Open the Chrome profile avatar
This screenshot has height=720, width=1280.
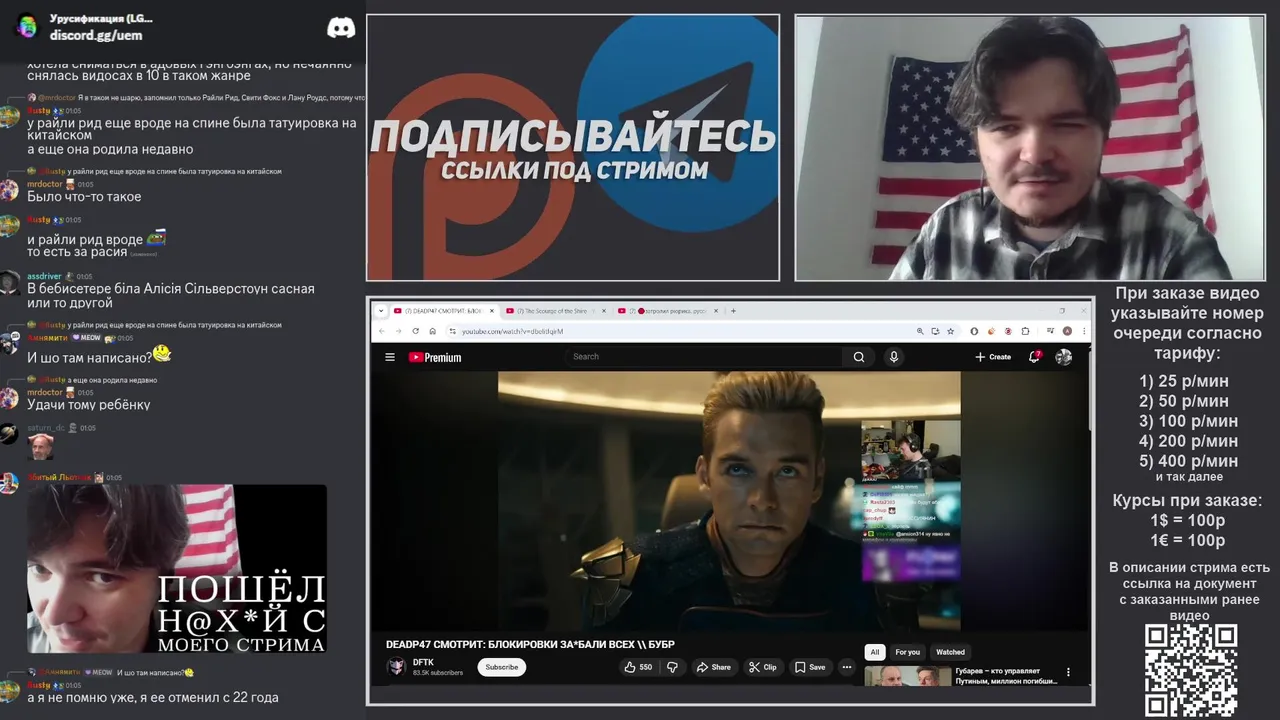click(1067, 331)
